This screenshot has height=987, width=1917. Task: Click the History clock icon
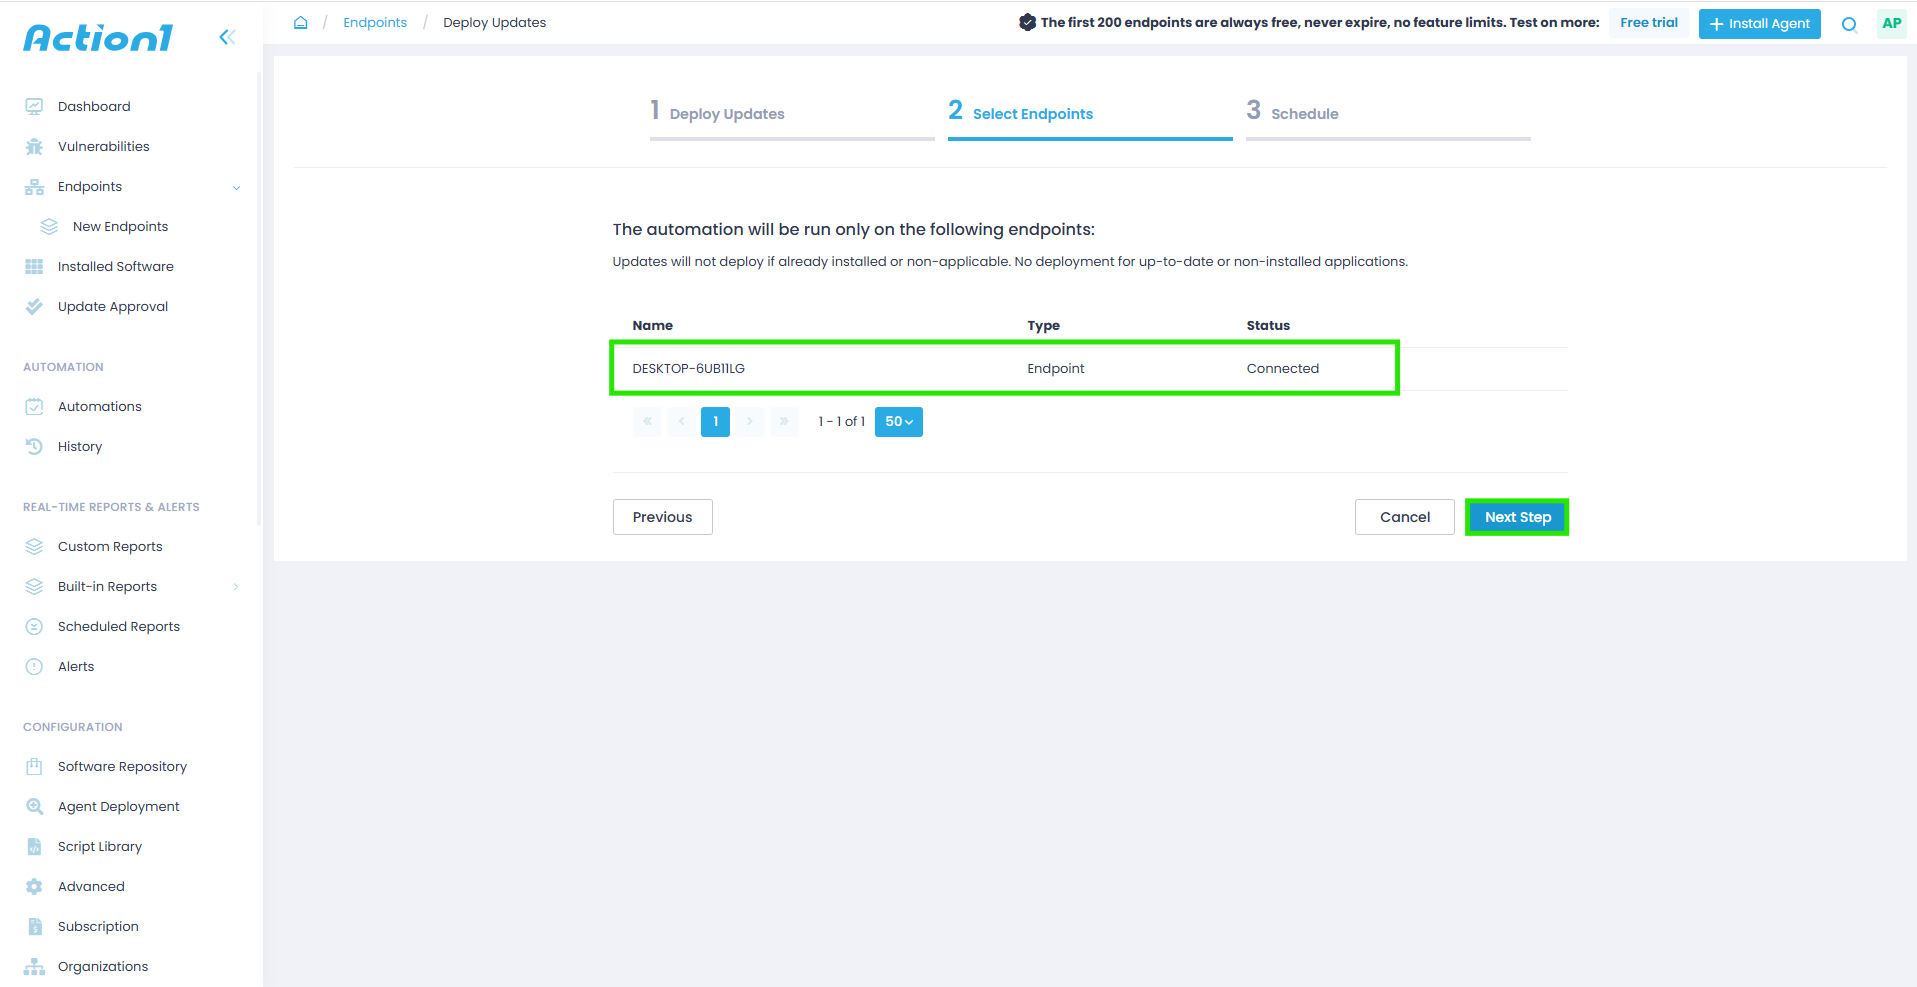pos(34,447)
